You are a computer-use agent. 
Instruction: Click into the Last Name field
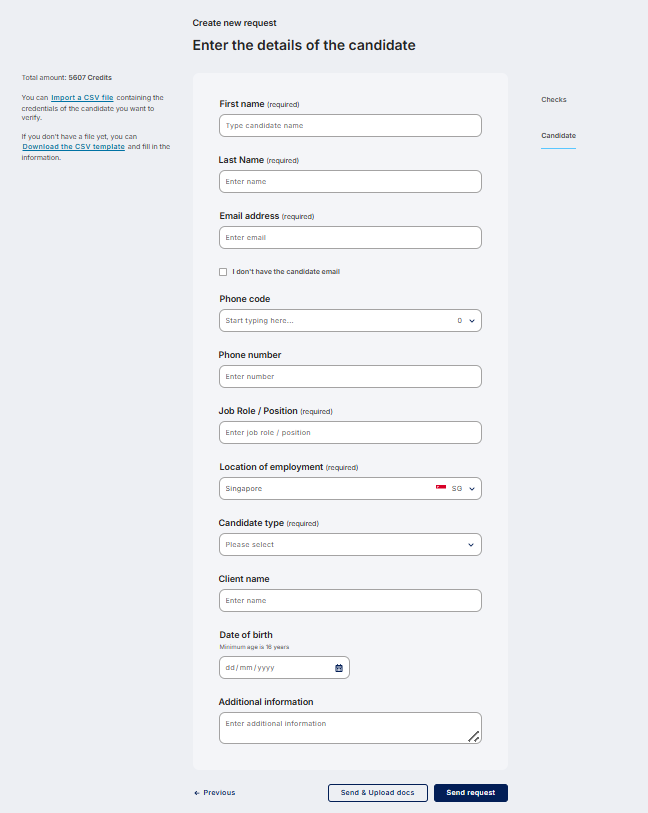tap(350, 182)
